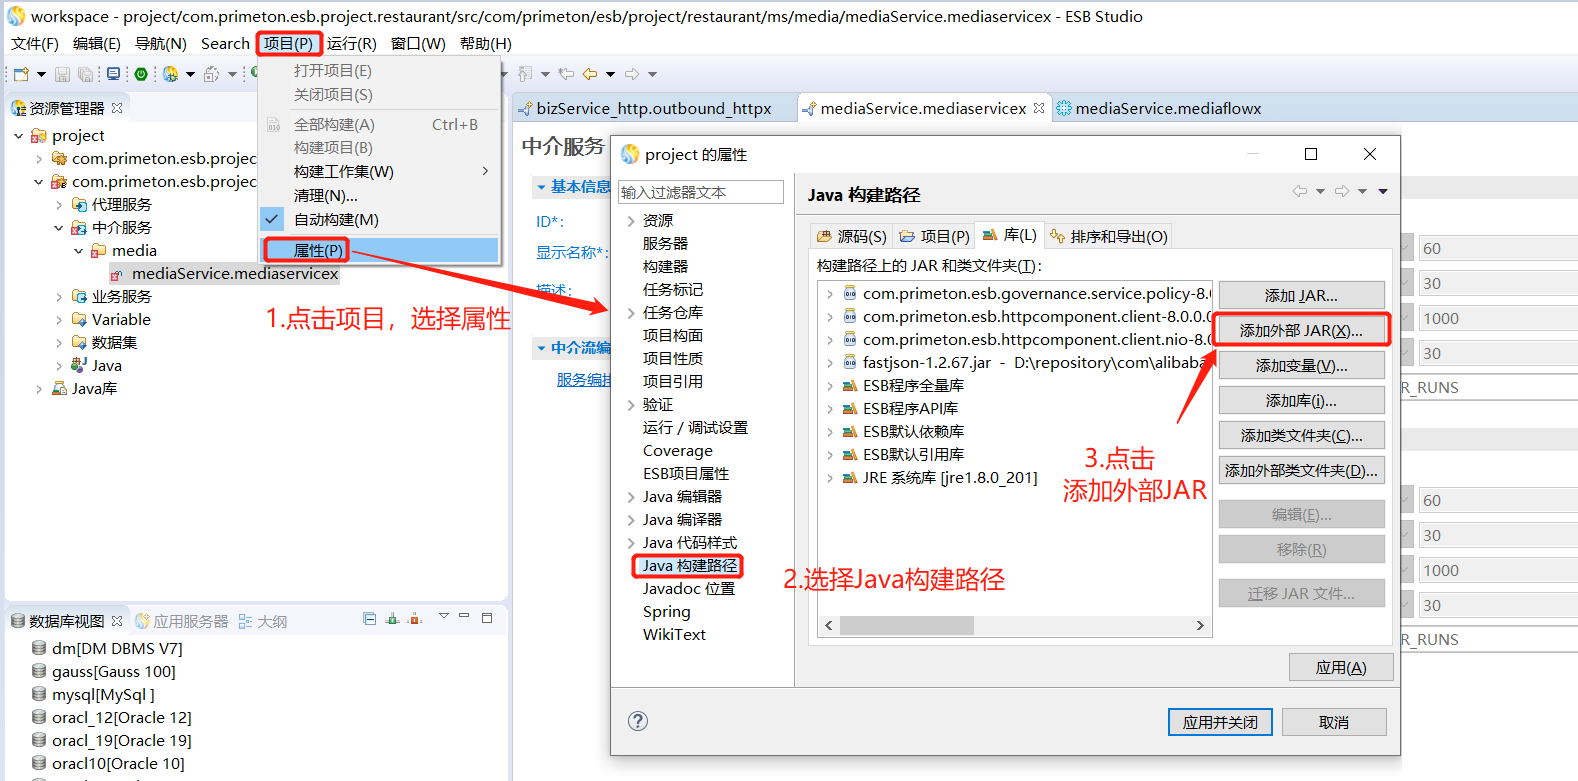Click the mysql[MySql ] database icon

39,694
